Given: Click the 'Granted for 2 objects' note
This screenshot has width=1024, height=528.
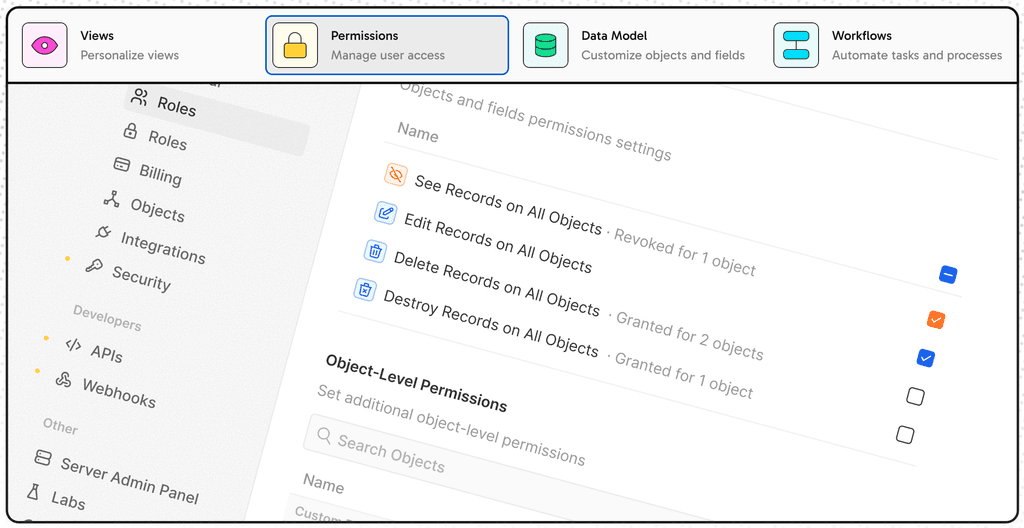Looking at the screenshot, I should click(x=690, y=337).
